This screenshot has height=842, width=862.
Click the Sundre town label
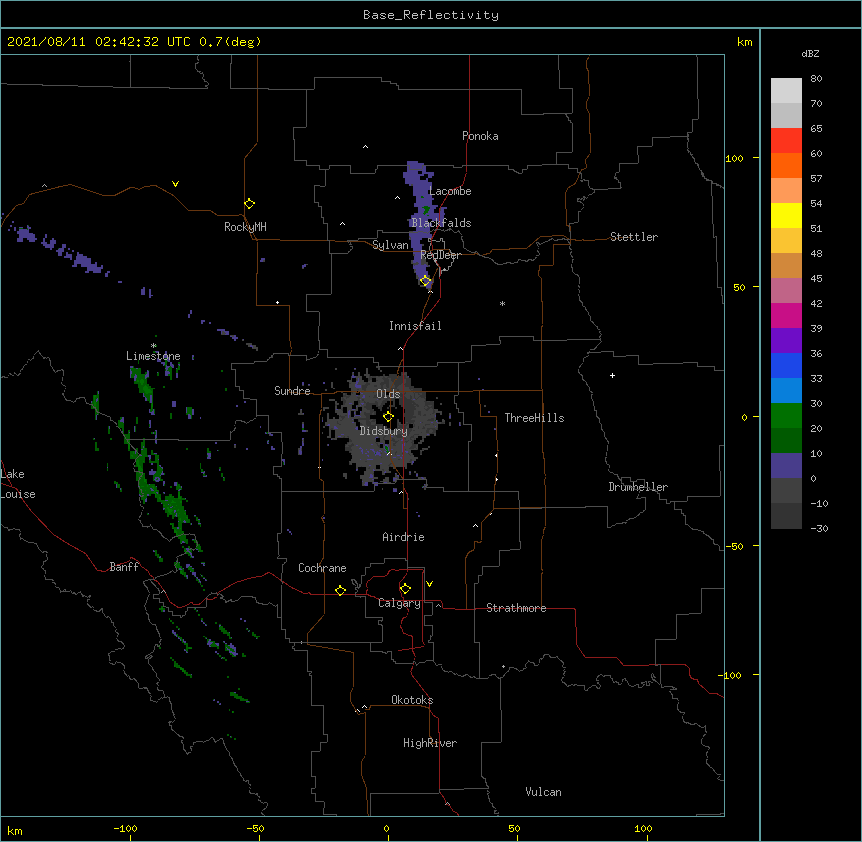point(292,391)
